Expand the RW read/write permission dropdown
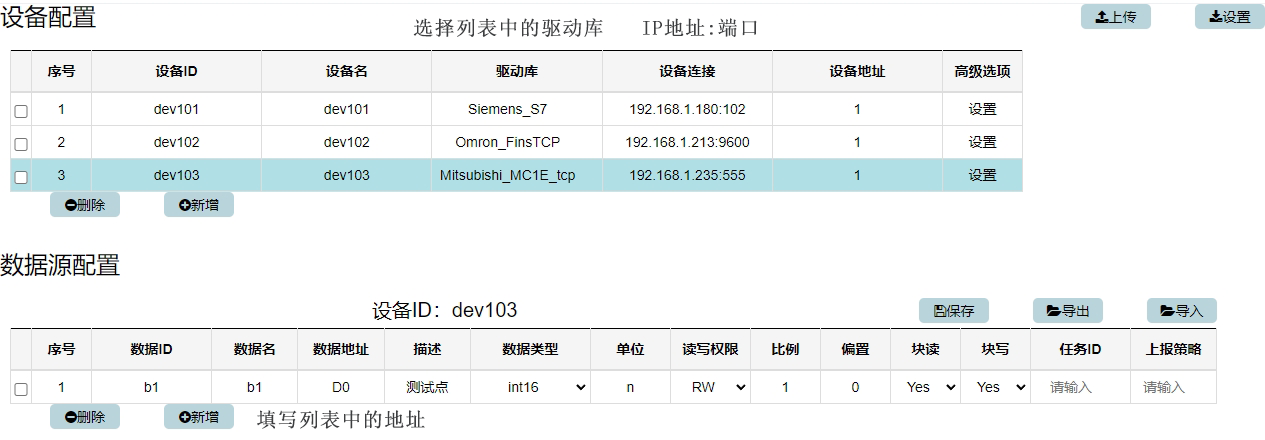This screenshot has height=440, width=1265. (718, 387)
